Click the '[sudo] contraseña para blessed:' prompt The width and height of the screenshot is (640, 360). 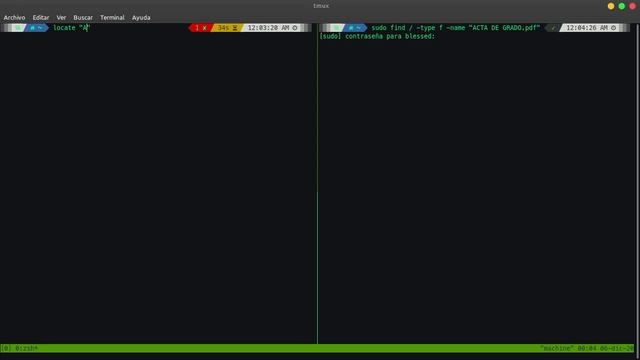[x=377, y=36]
